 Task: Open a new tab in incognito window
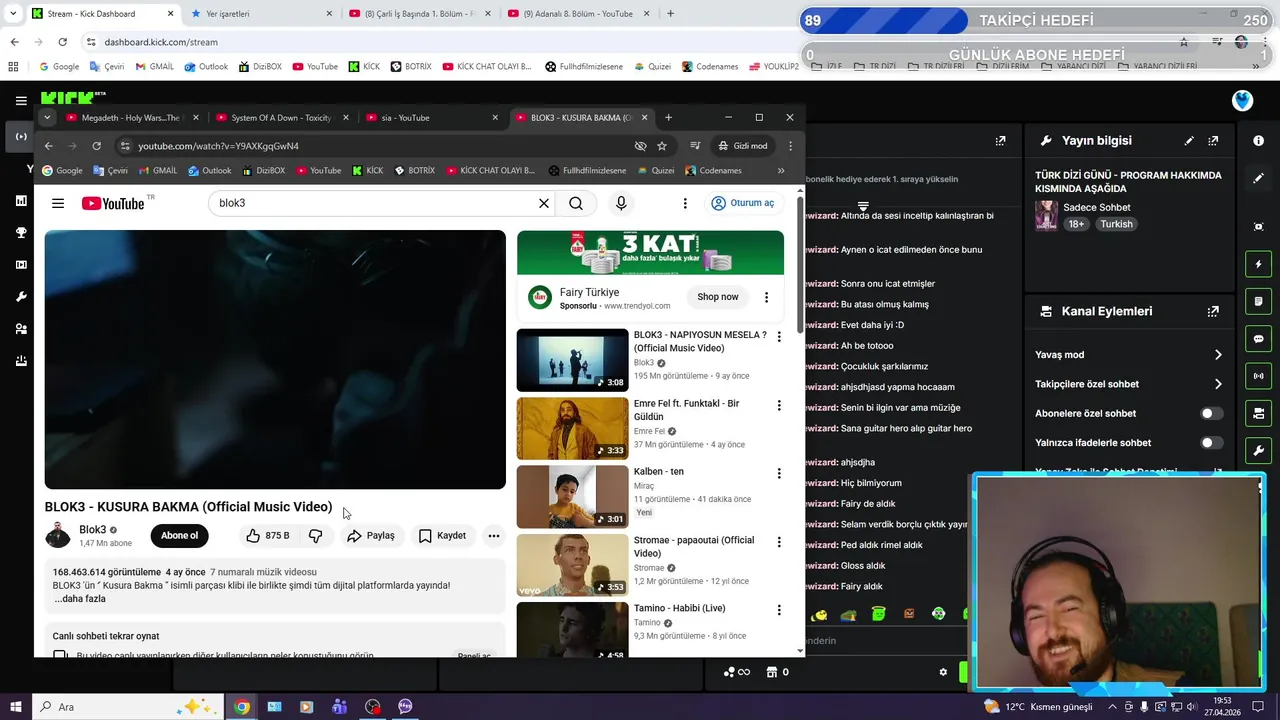668,117
